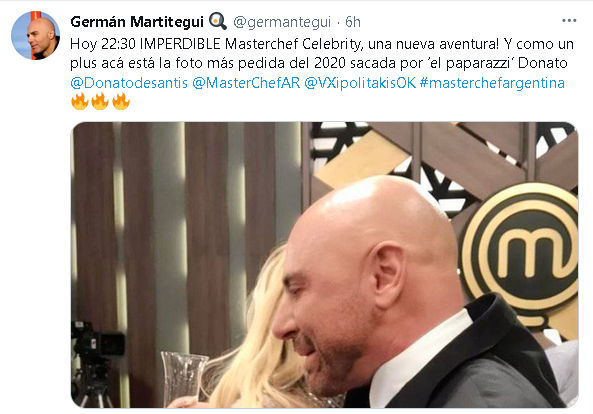593x414 pixels.
Task: Click the last fire emoji
Action: tap(121, 101)
